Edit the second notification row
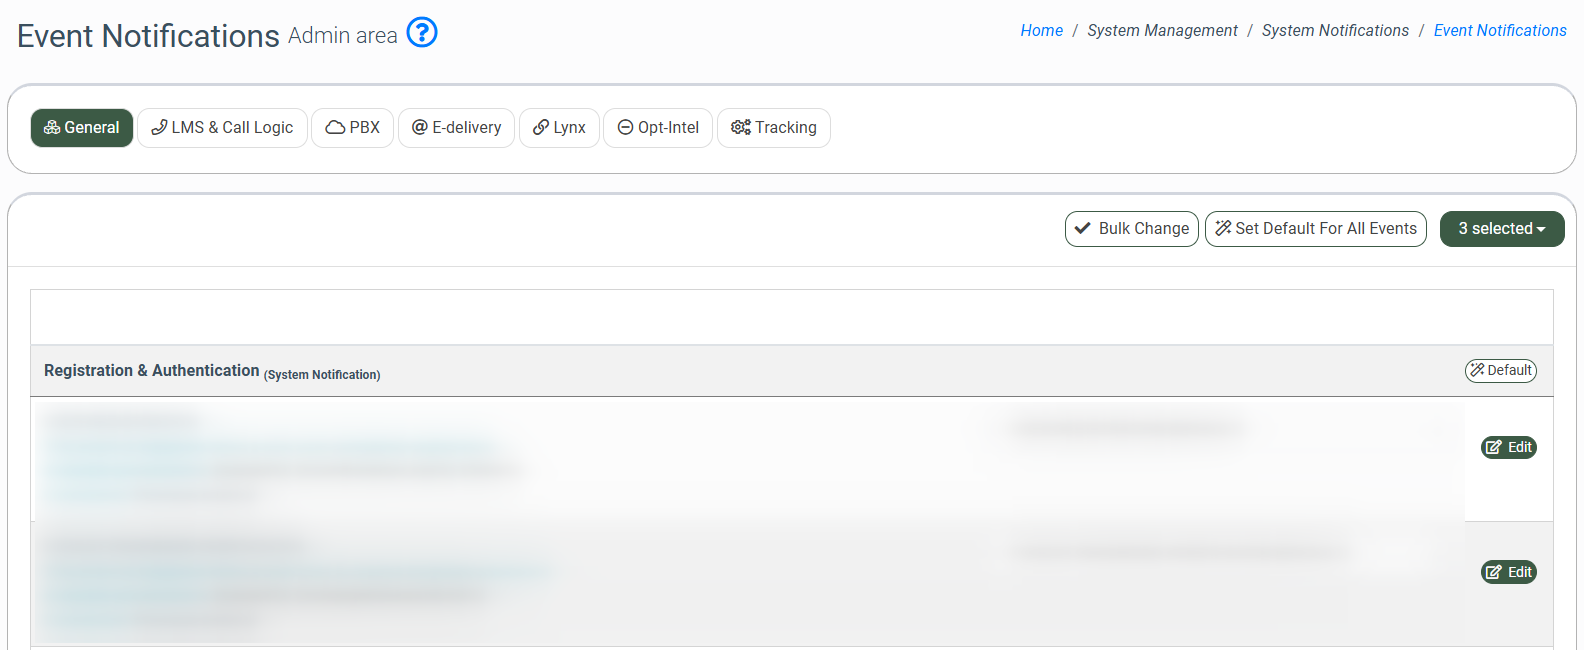This screenshot has height=650, width=1584. tap(1508, 573)
